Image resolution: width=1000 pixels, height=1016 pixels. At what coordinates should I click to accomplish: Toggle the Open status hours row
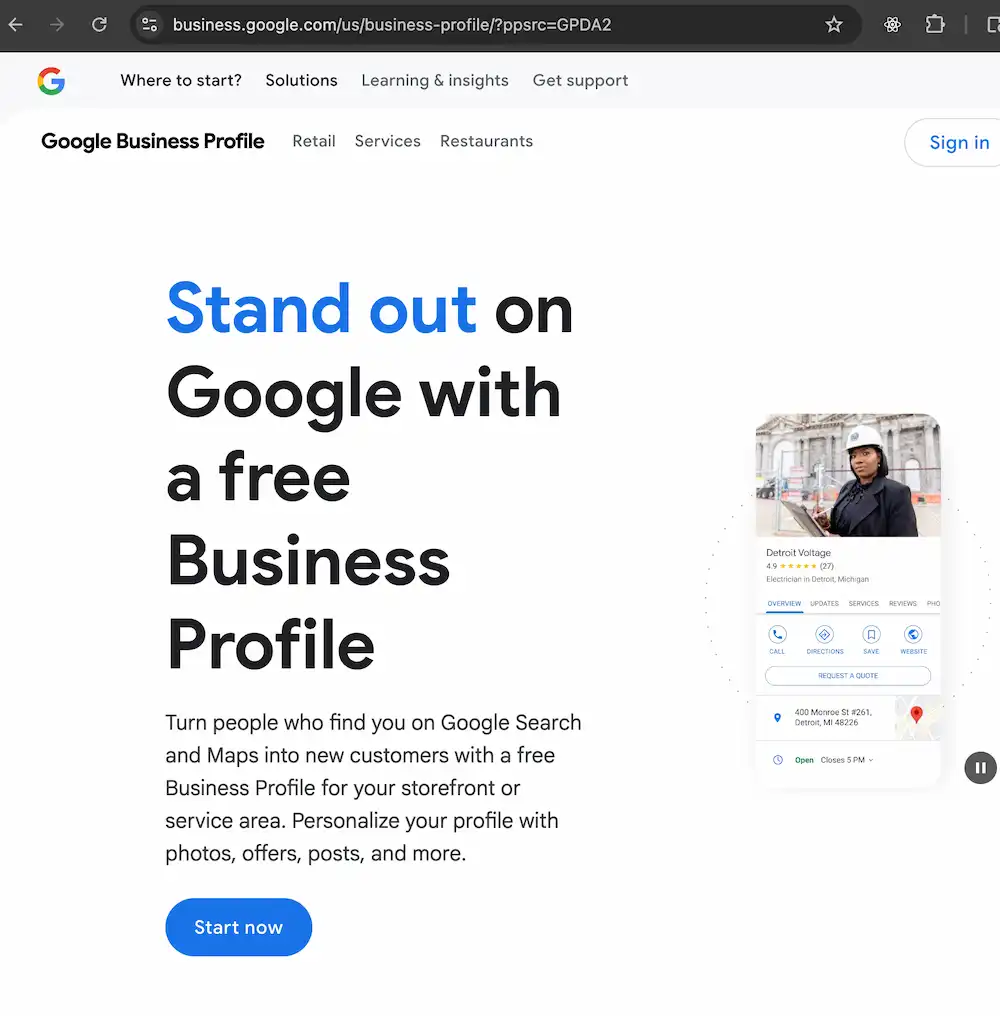coord(804,759)
